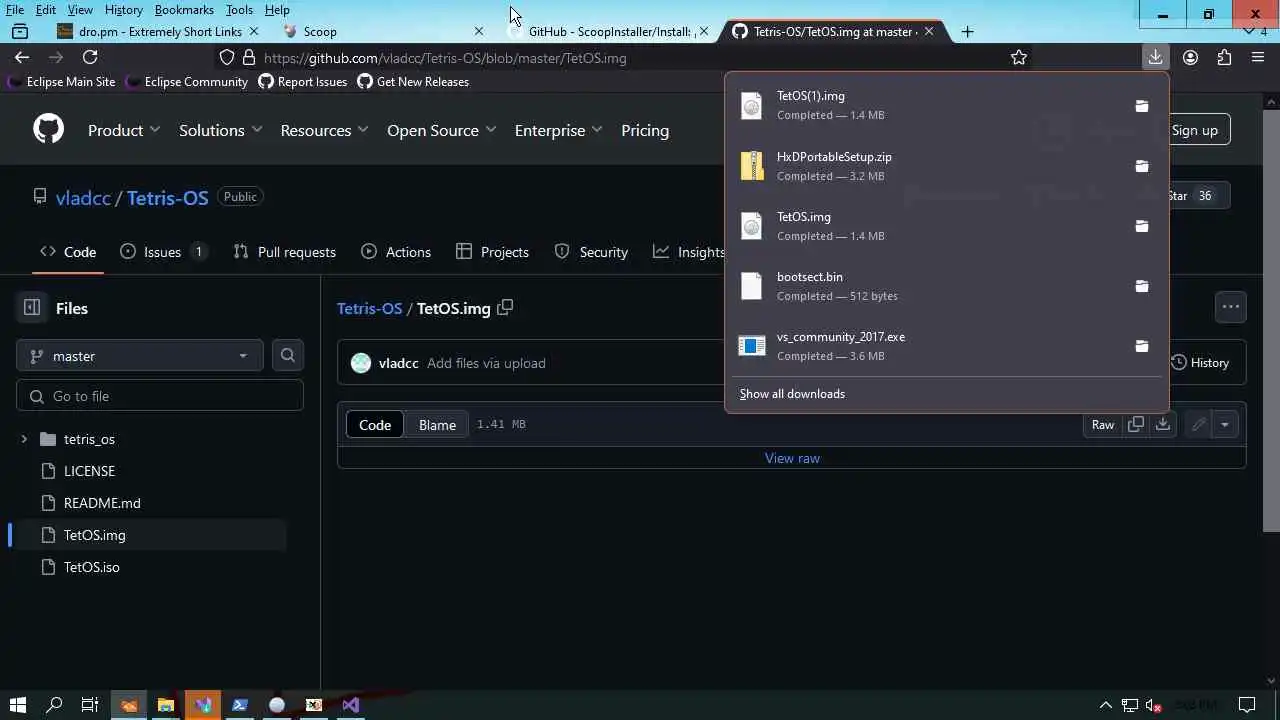Screen dimensions: 1280x720
Task: Open the repository Issues tab
Action: pos(163,252)
